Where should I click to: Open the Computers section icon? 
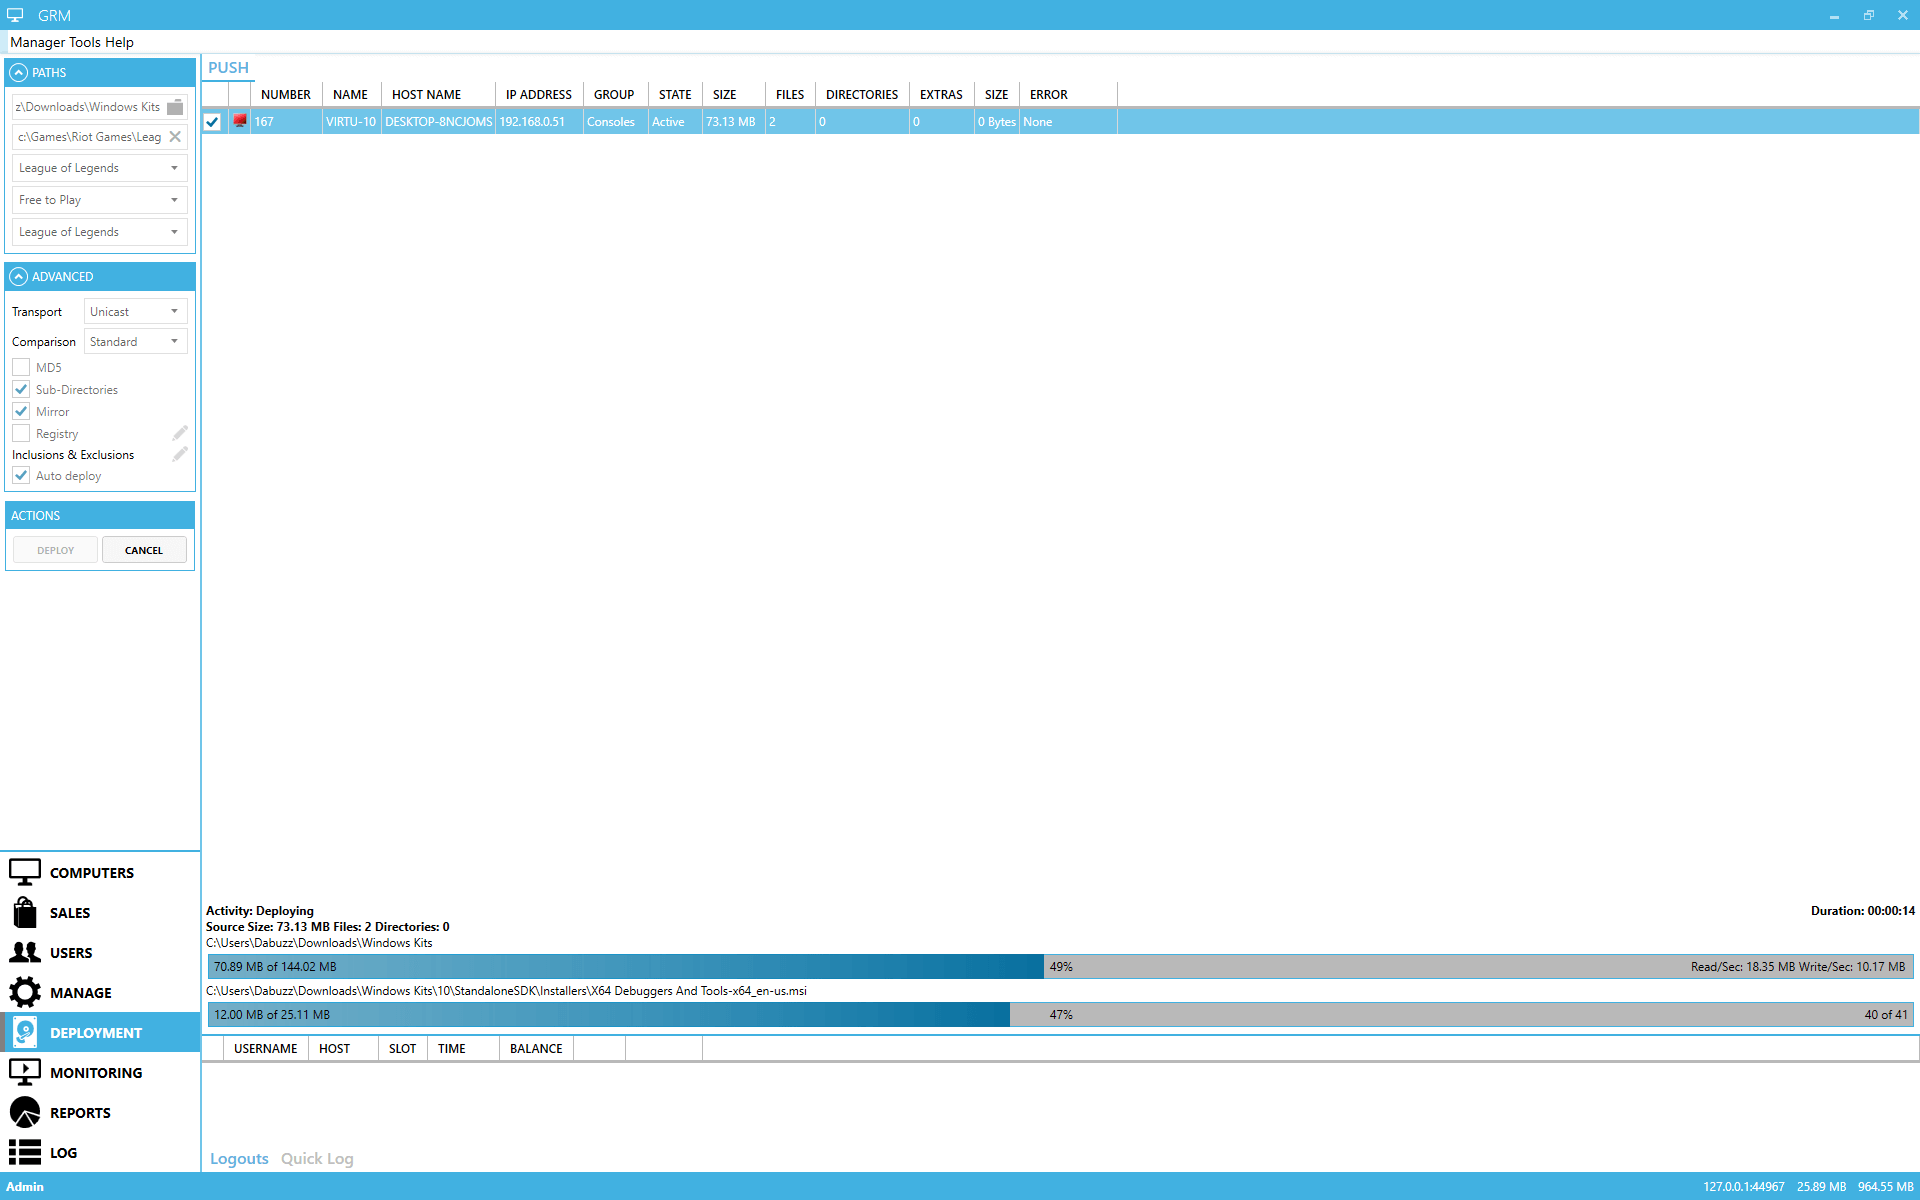(x=25, y=872)
